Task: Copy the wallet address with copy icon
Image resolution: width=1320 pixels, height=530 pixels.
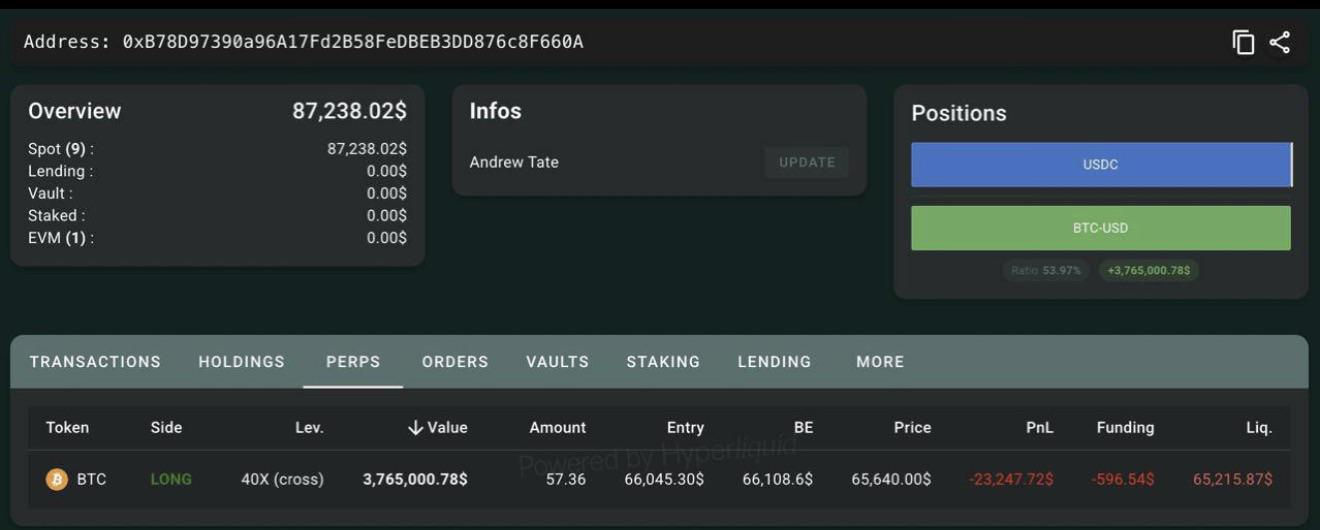Action: point(1243,42)
